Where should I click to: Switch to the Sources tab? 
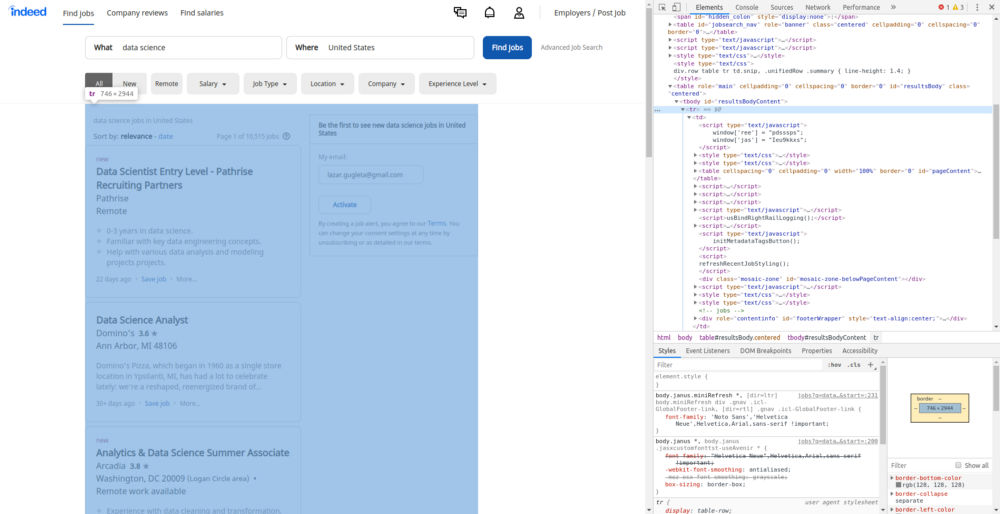click(781, 7)
